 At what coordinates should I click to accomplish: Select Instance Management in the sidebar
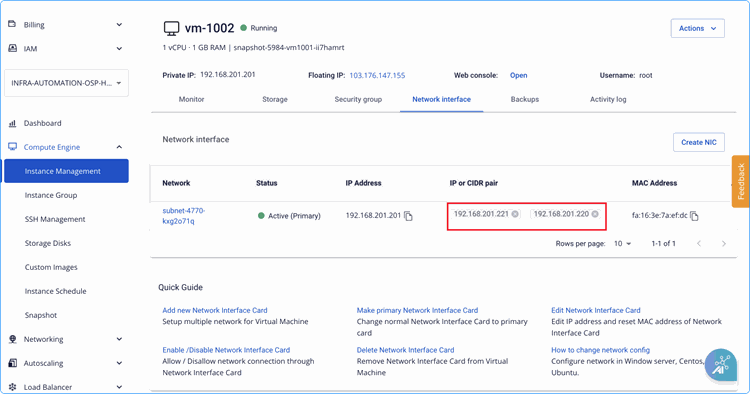click(x=66, y=171)
